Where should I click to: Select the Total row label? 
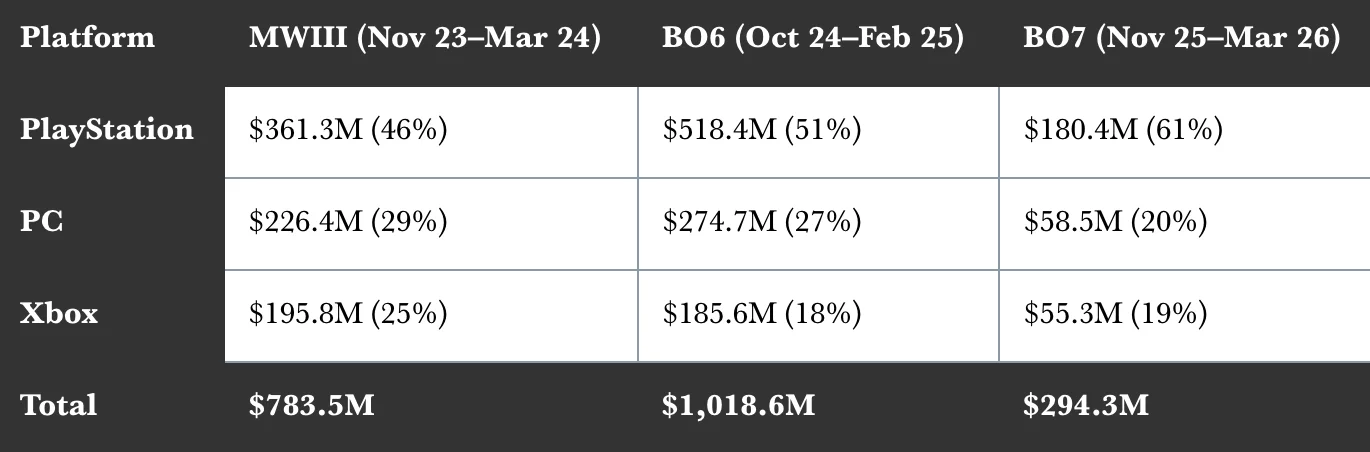(x=58, y=405)
